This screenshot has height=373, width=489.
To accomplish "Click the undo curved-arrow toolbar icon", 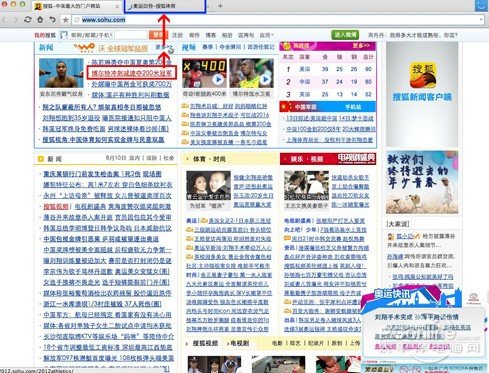I will 52,20.
